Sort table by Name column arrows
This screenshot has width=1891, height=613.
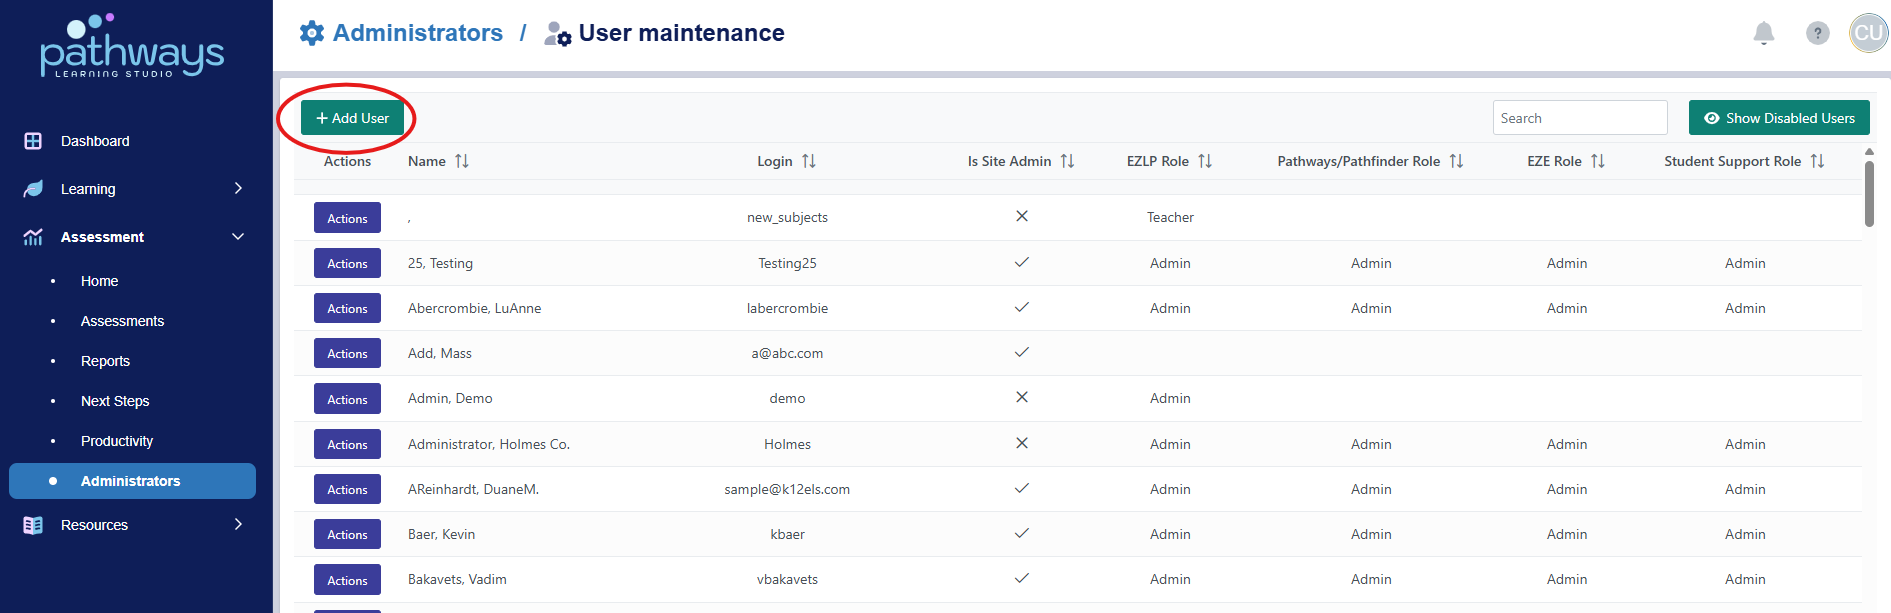click(x=462, y=161)
